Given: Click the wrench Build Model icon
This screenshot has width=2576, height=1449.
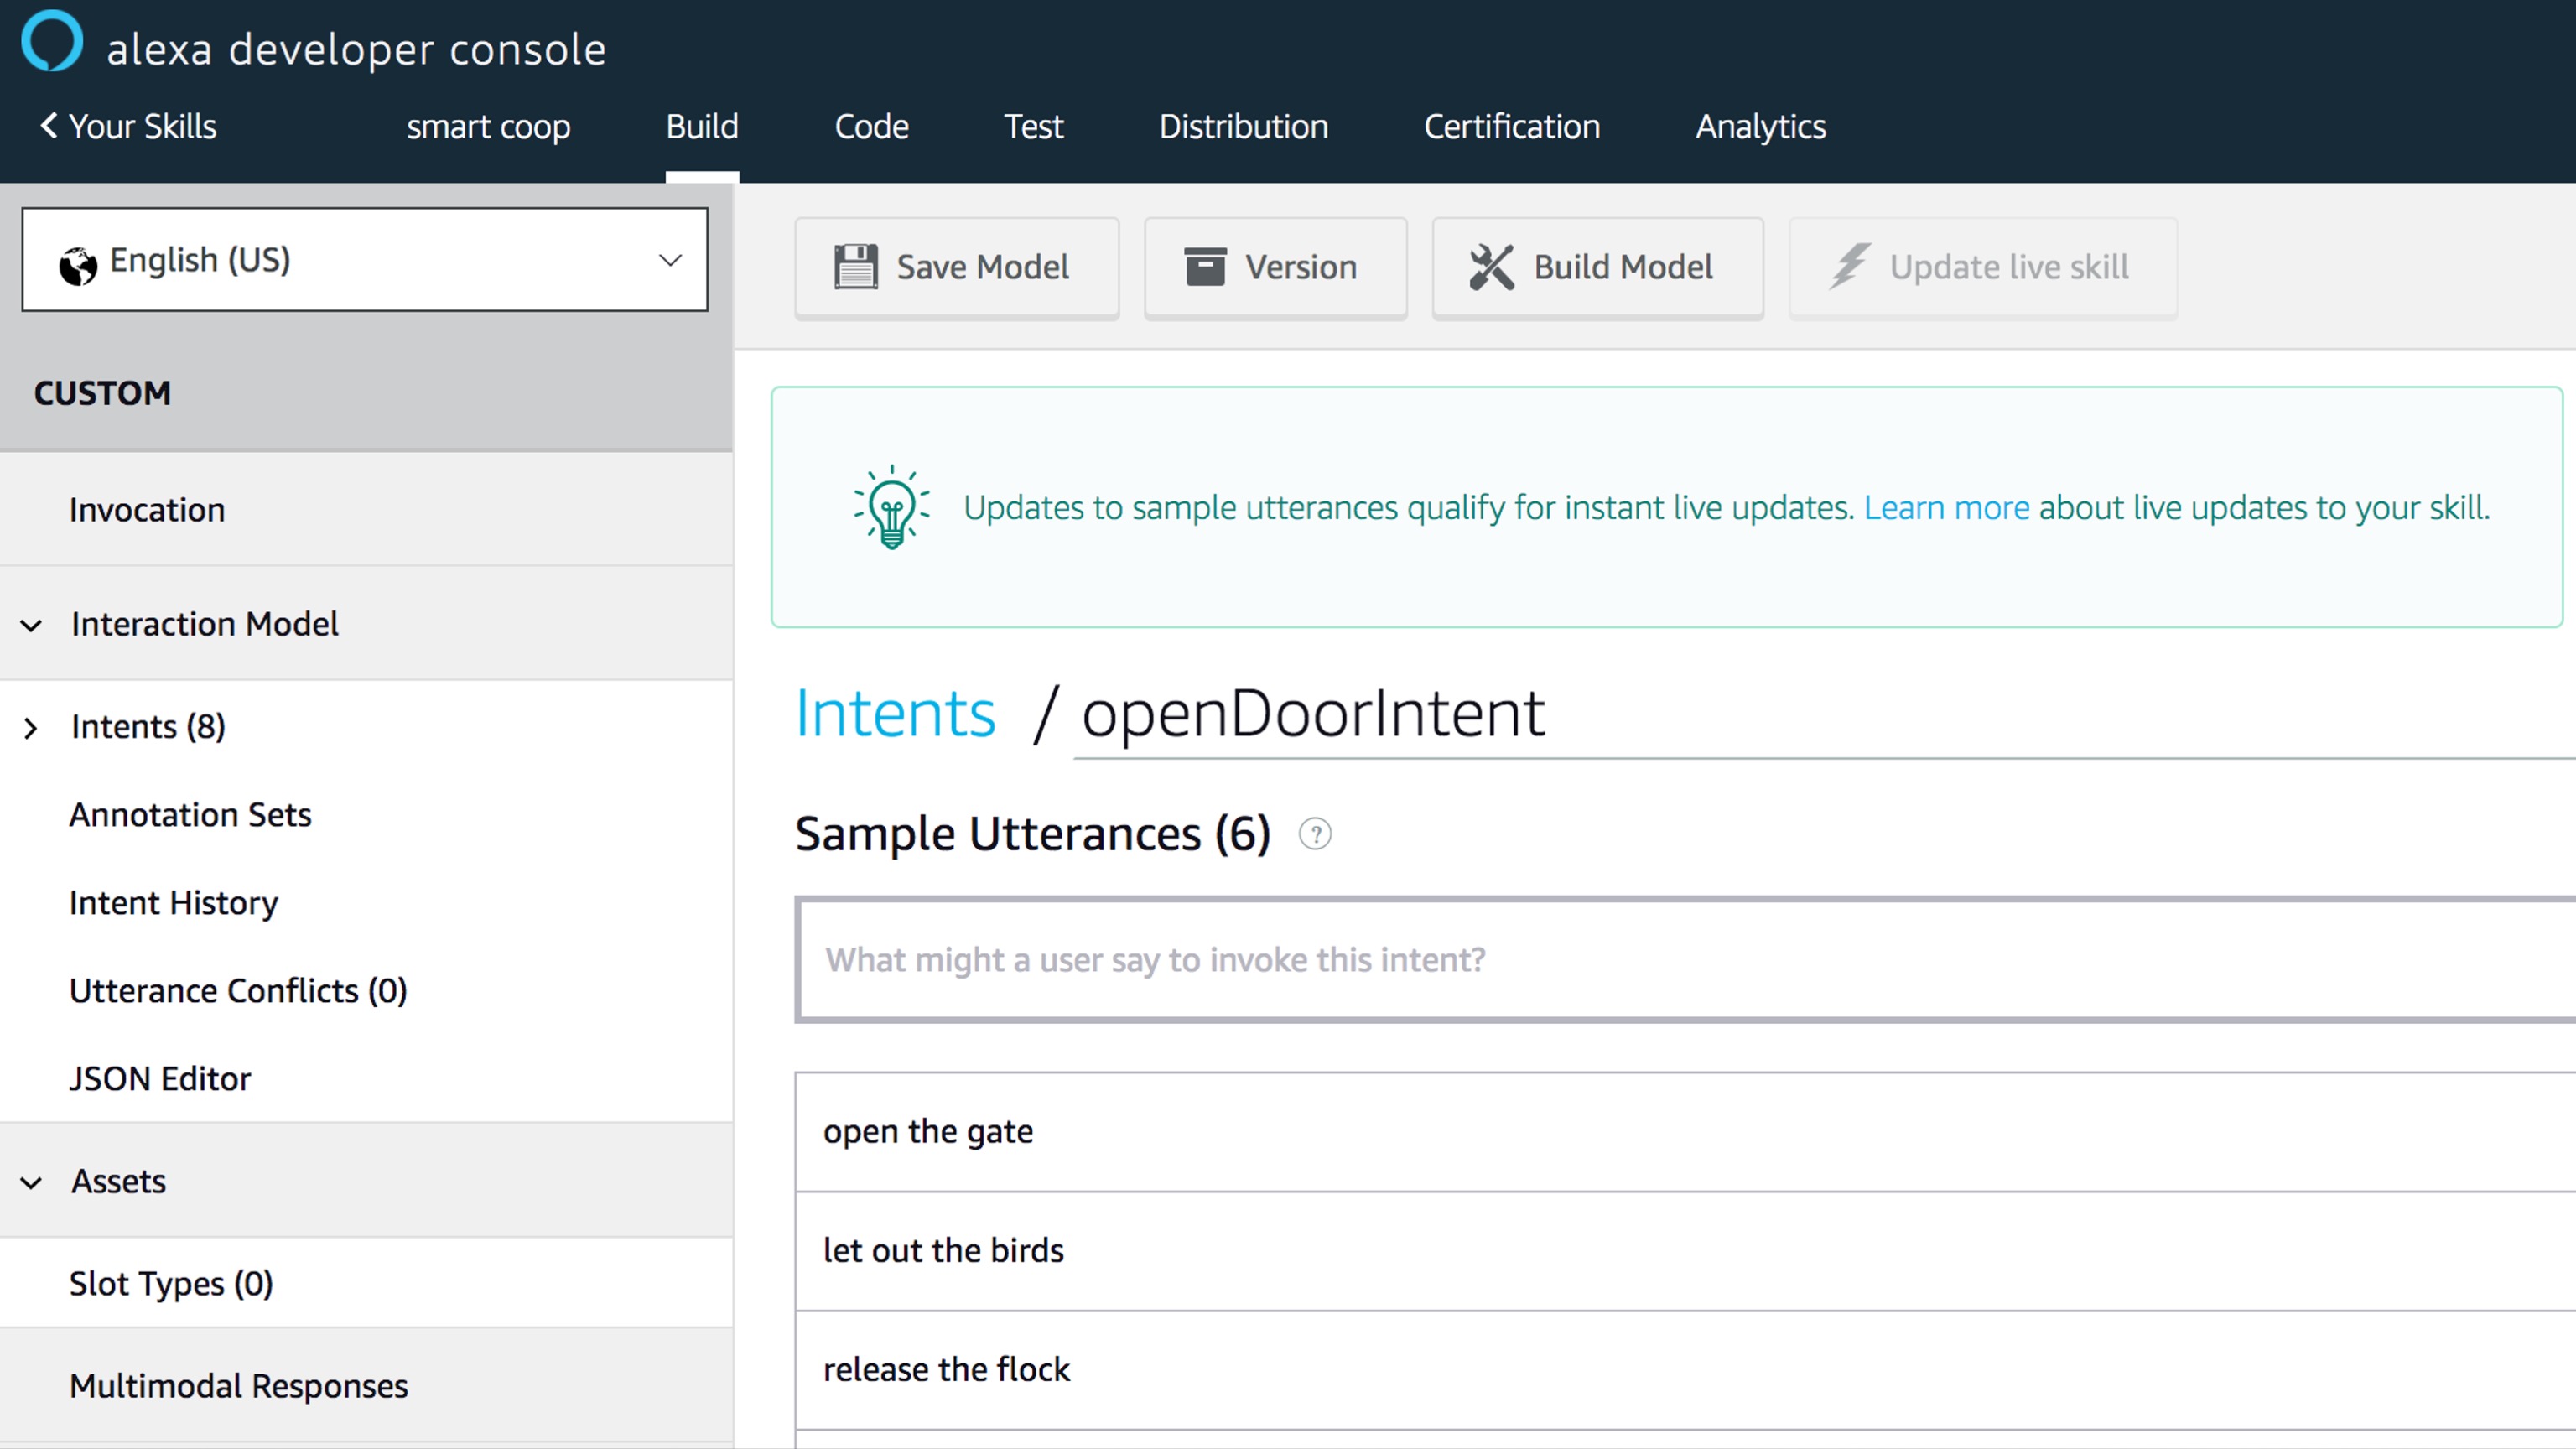Looking at the screenshot, I should [x=1491, y=267].
